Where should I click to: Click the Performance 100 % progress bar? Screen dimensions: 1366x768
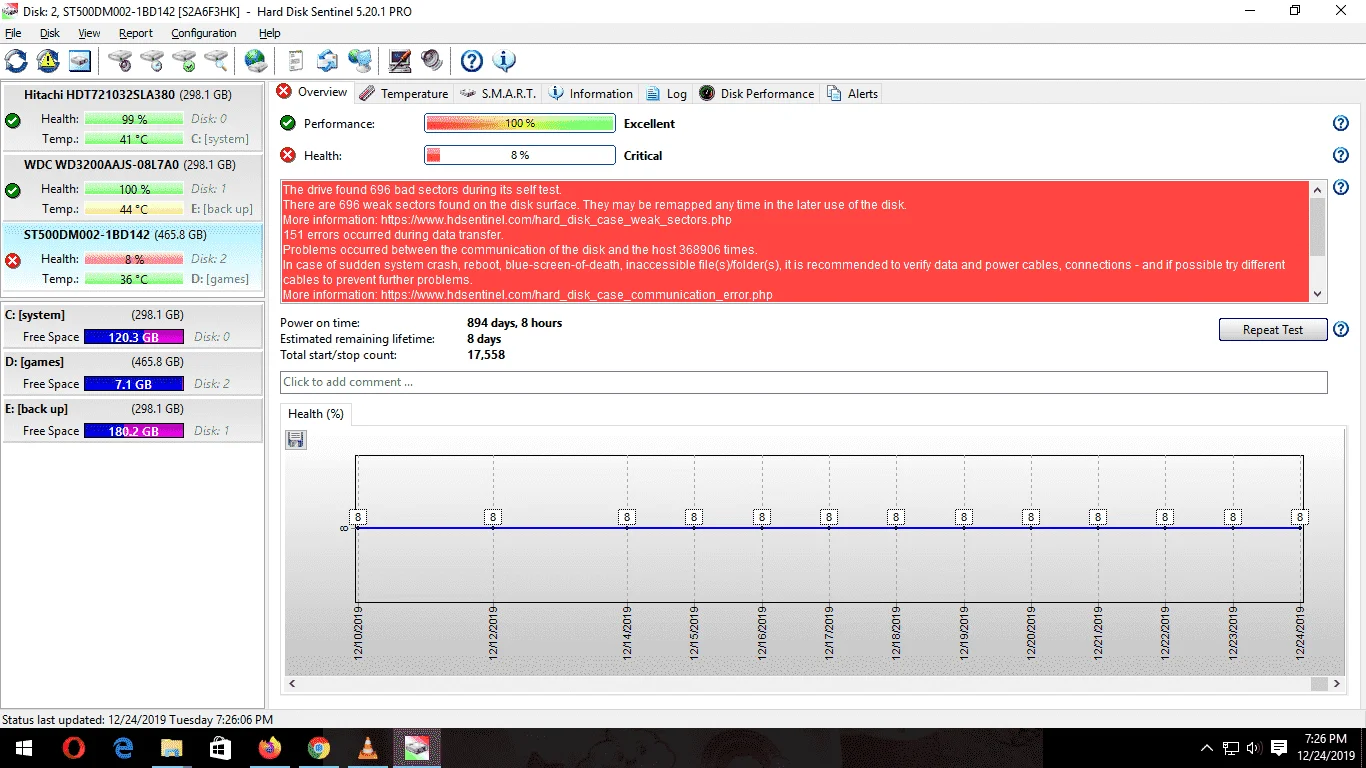tap(519, 124)
